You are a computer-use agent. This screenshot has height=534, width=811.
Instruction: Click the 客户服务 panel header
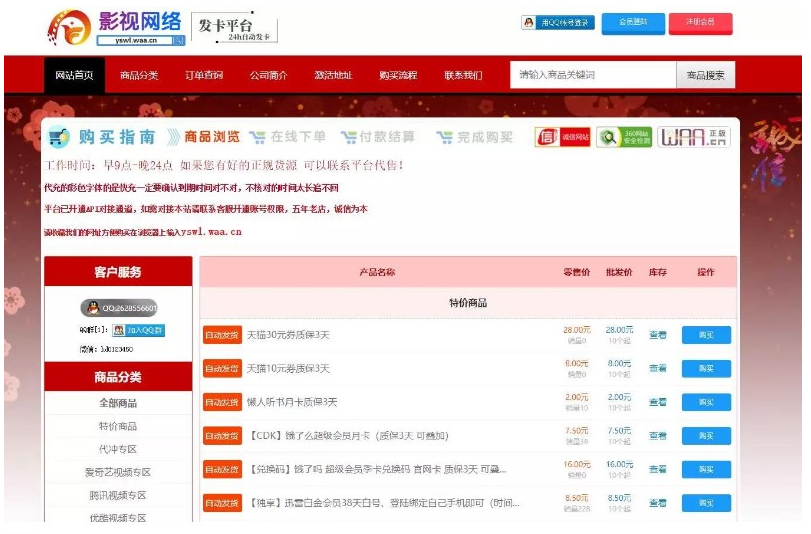(x=118, y=272)
